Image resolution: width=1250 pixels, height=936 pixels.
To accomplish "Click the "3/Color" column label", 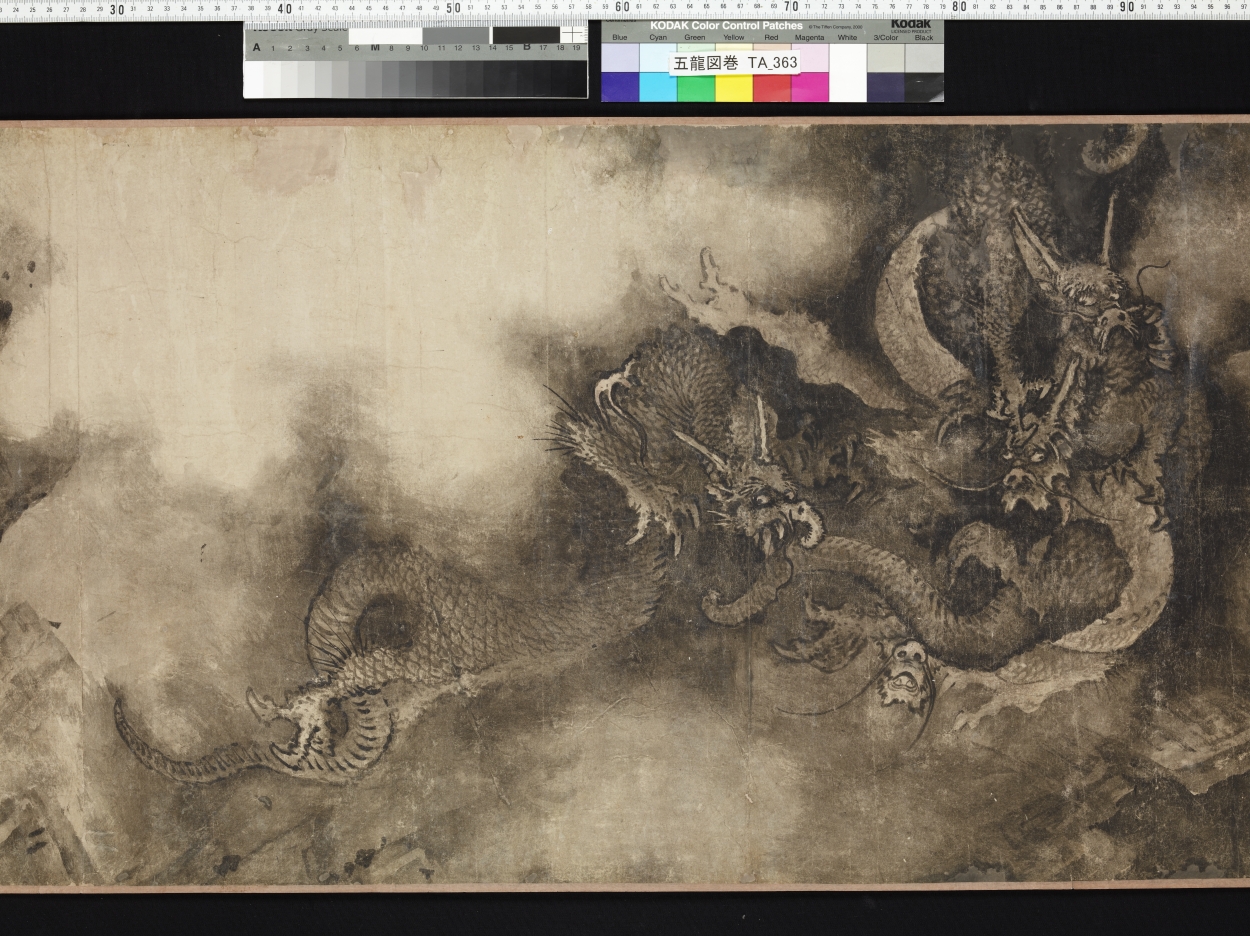I will pyautogui.click(x=886, y=38).
